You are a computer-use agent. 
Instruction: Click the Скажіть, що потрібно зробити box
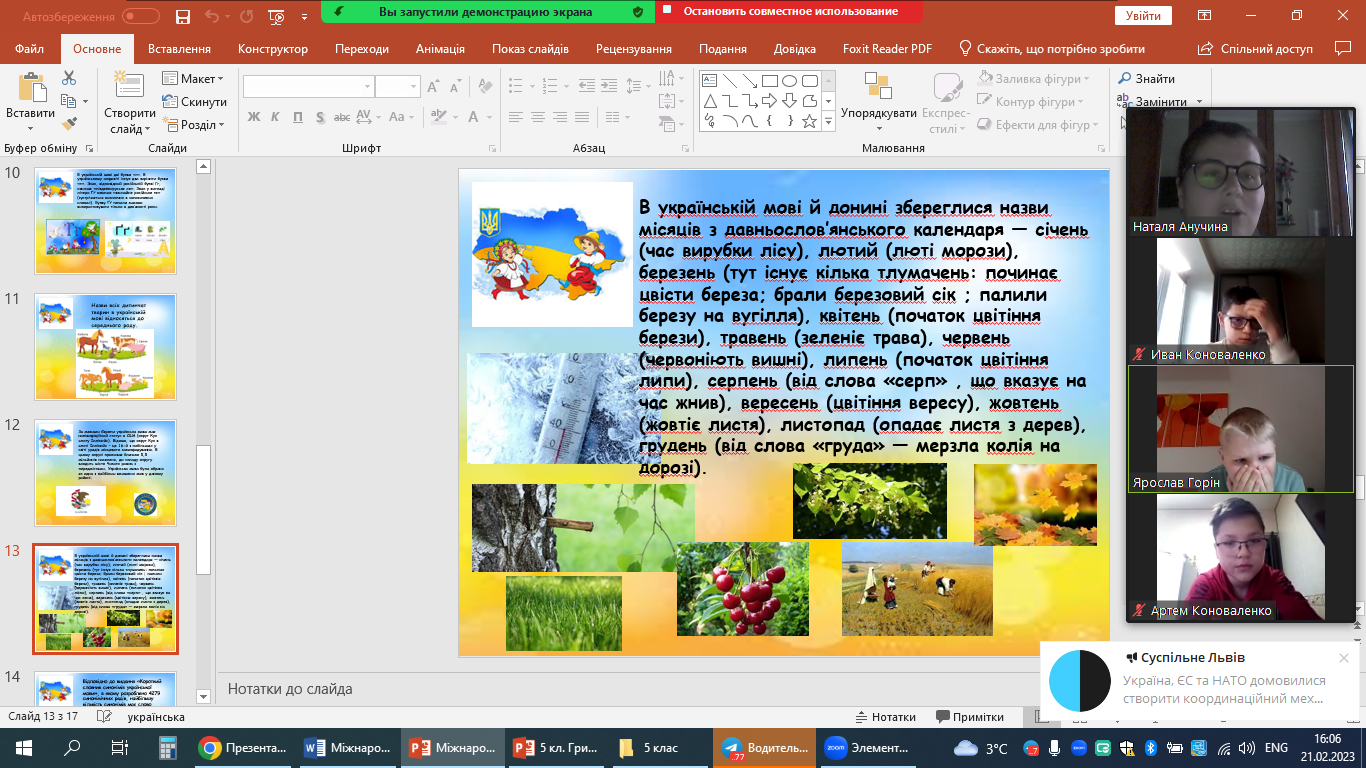click(x=1052, y=49)
